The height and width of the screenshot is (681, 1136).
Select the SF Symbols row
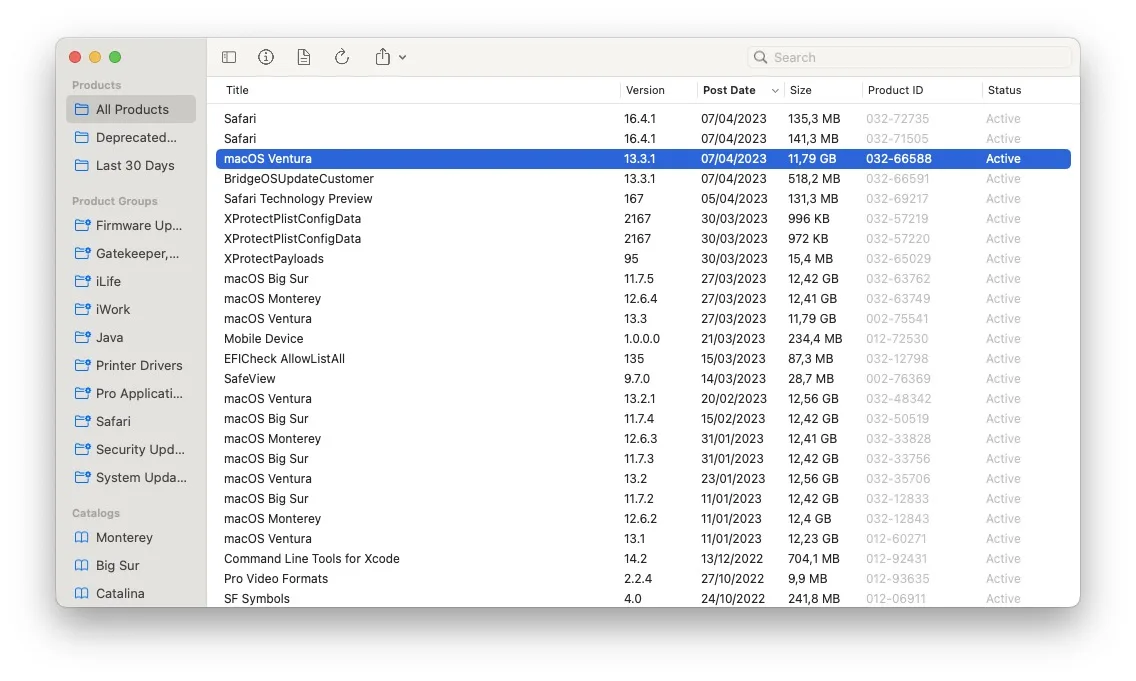point(643,599)
